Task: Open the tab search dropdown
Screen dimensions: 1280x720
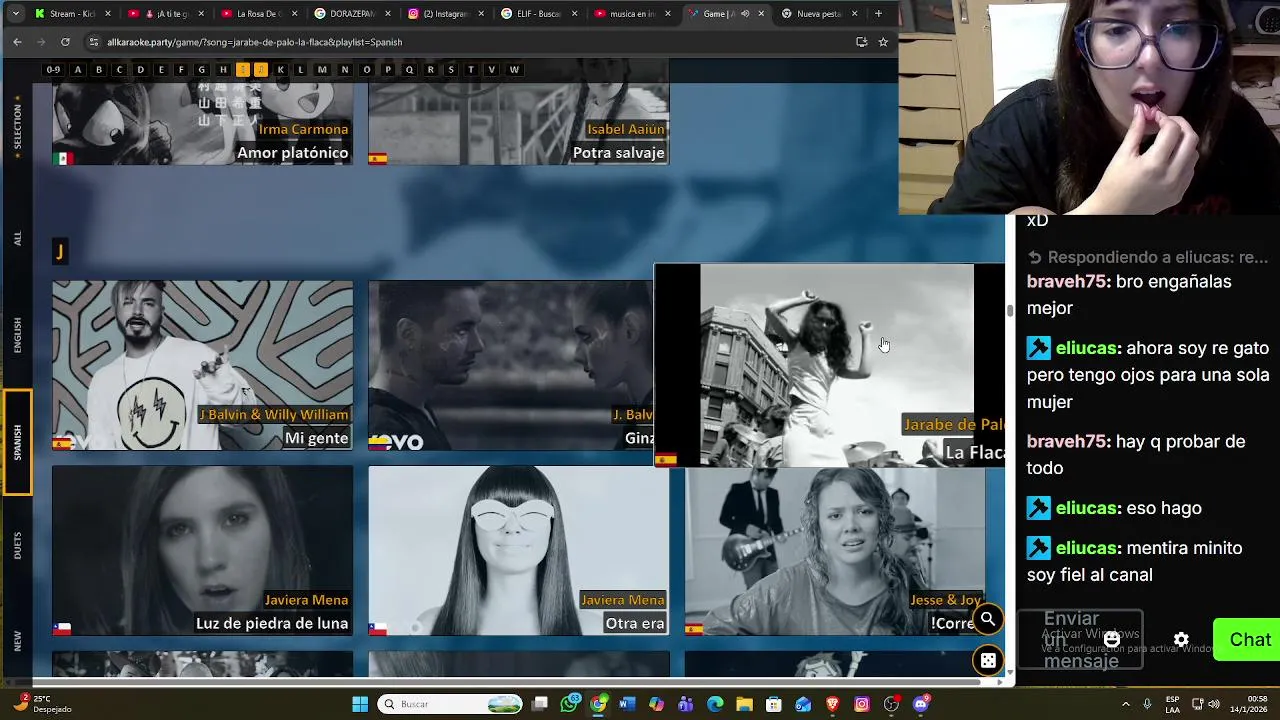Action: 15,13
